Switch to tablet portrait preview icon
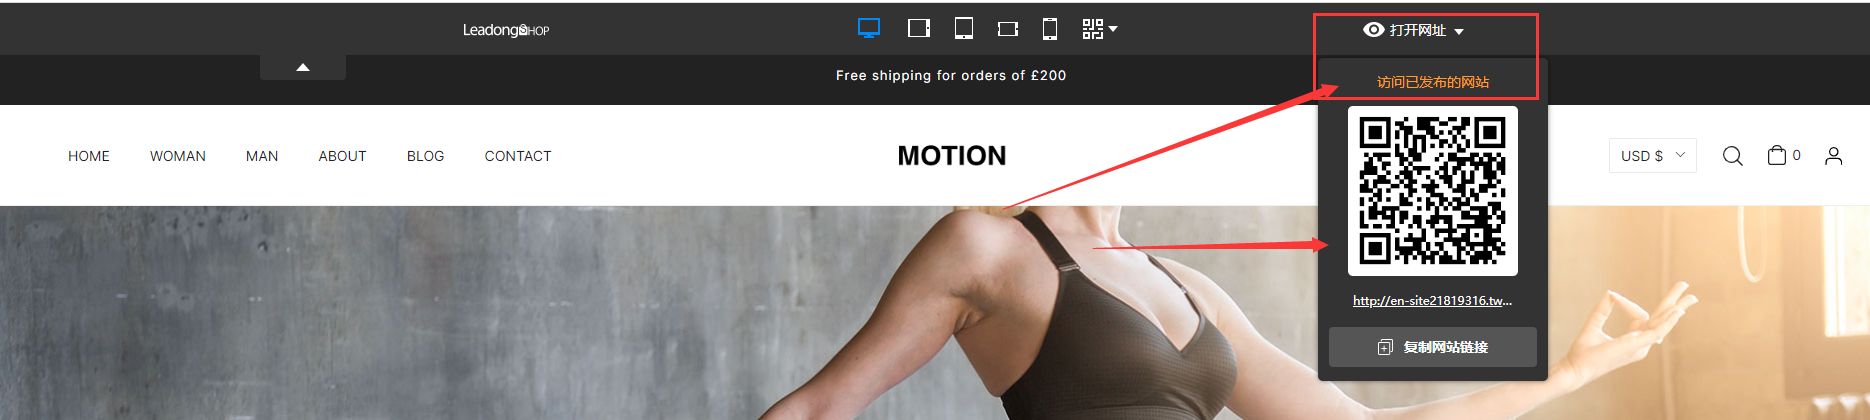 click(x=964, y=29)
